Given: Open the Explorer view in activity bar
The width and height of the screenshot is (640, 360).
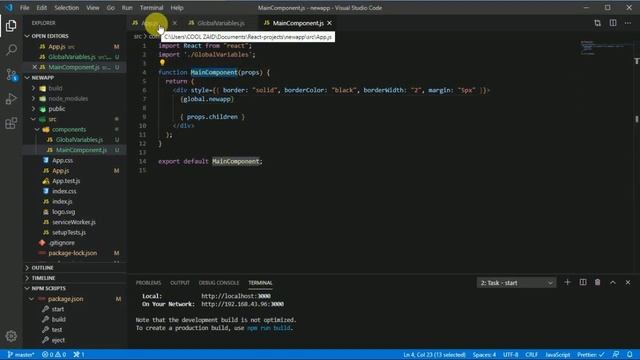Looking at the screenshot, I should (11, 26).
